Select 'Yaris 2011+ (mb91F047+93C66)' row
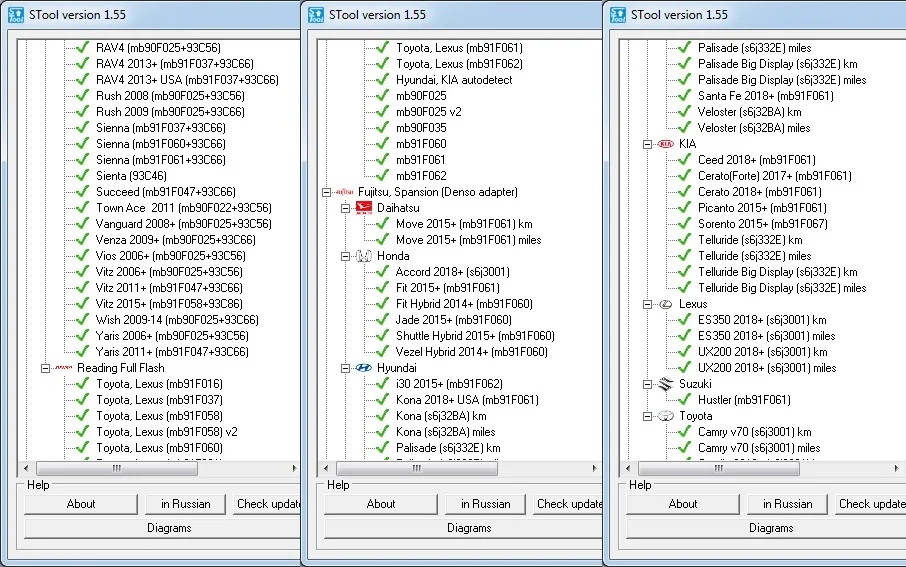906x567 pixels. [172, 352]
